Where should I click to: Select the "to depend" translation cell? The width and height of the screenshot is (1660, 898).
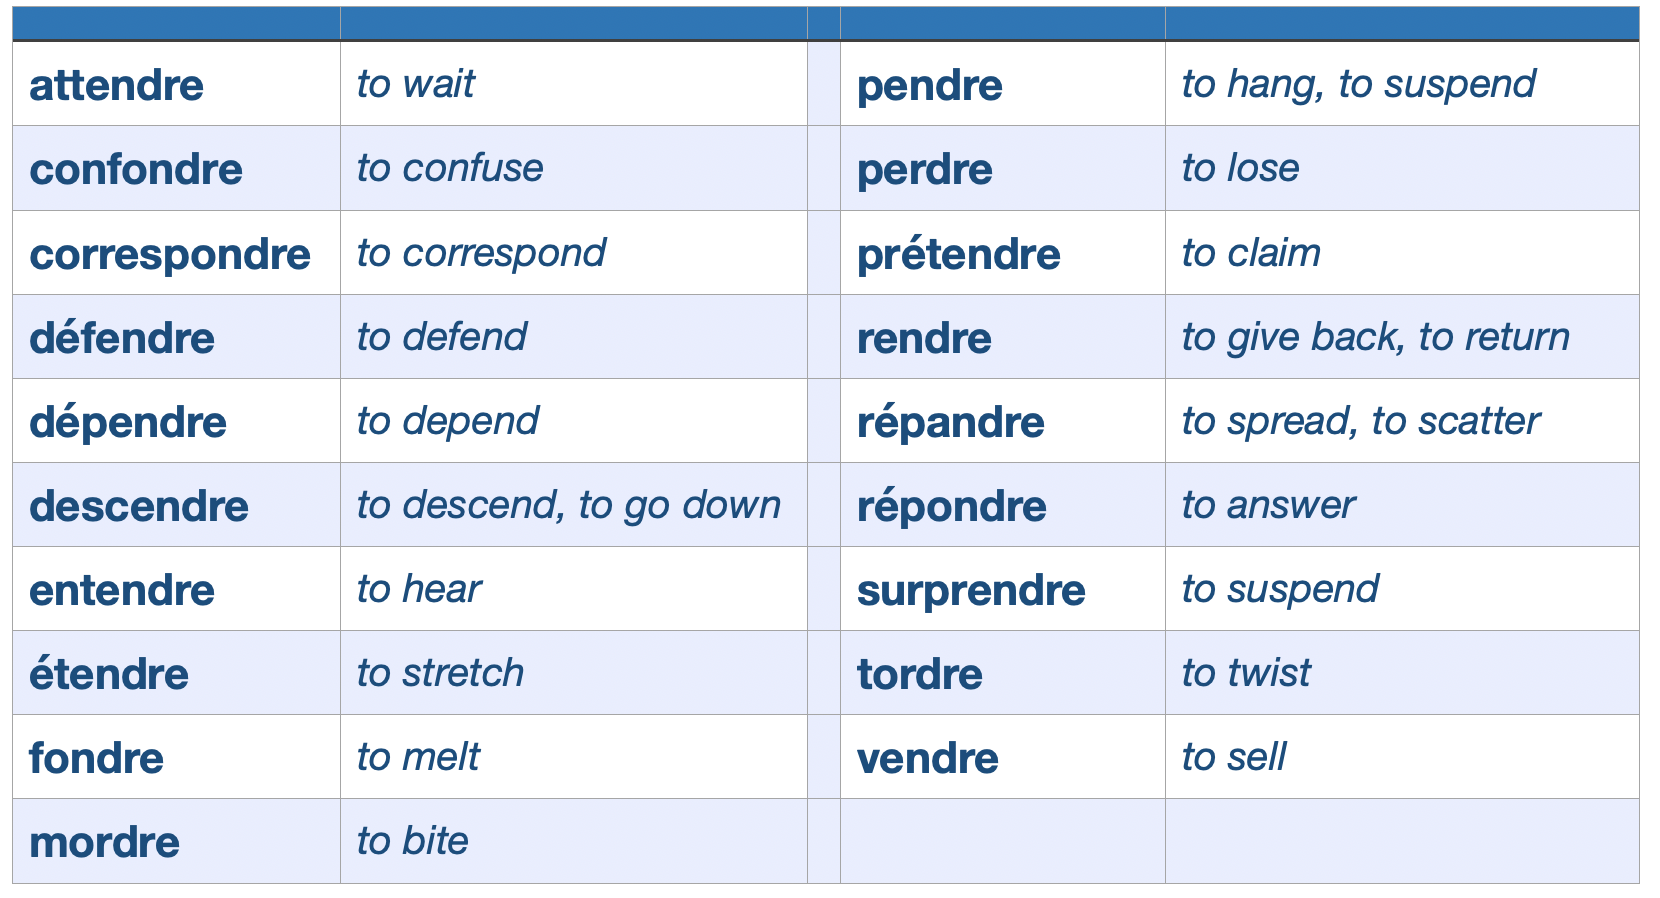tap(448, 421)
